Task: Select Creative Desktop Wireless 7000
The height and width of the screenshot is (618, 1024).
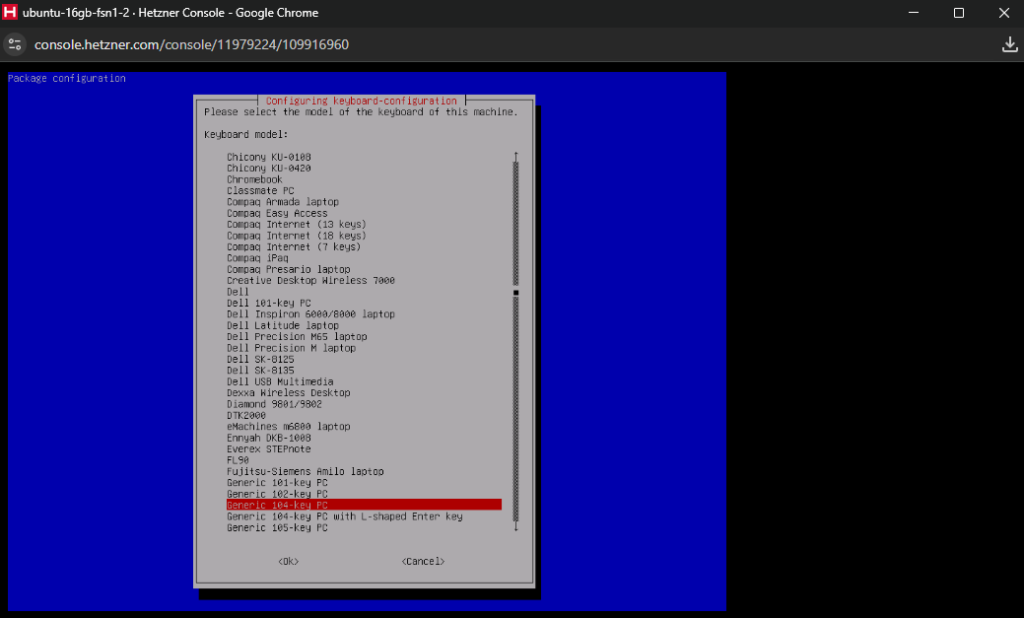Action: tap(310, 281)
